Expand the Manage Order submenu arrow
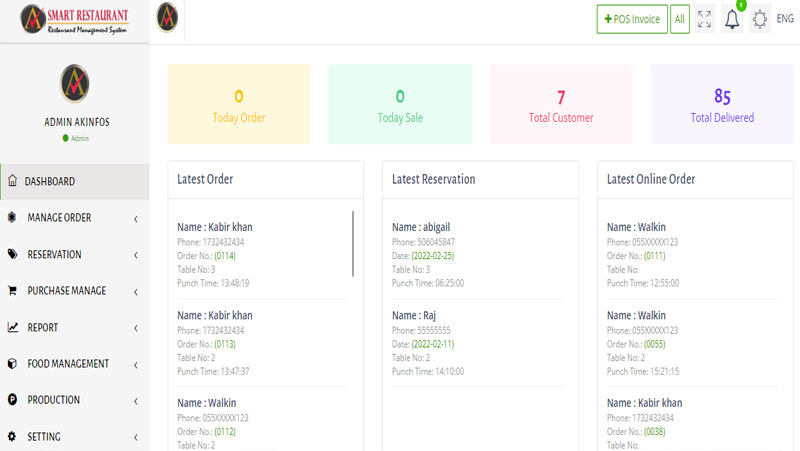The height and width of the screenshot is (451, 800). point(135,218)
